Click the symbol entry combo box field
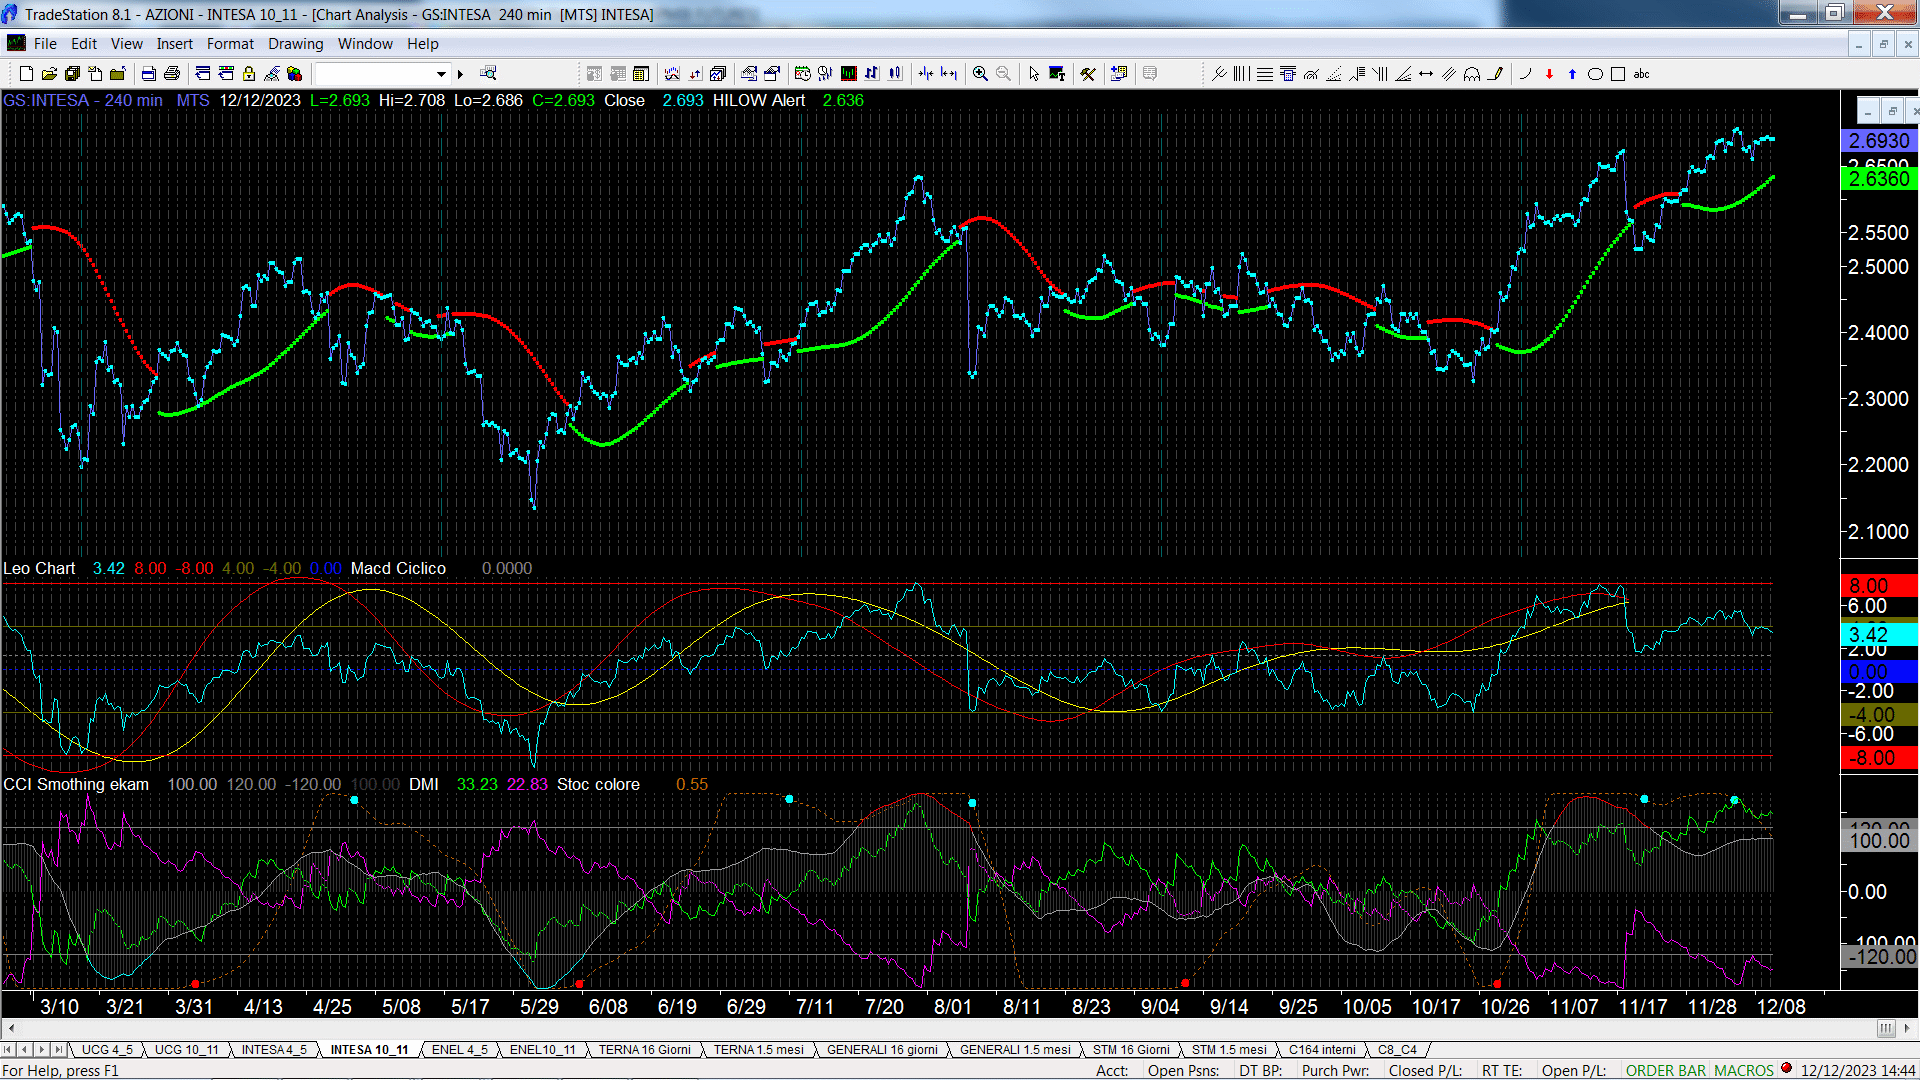 382,74
